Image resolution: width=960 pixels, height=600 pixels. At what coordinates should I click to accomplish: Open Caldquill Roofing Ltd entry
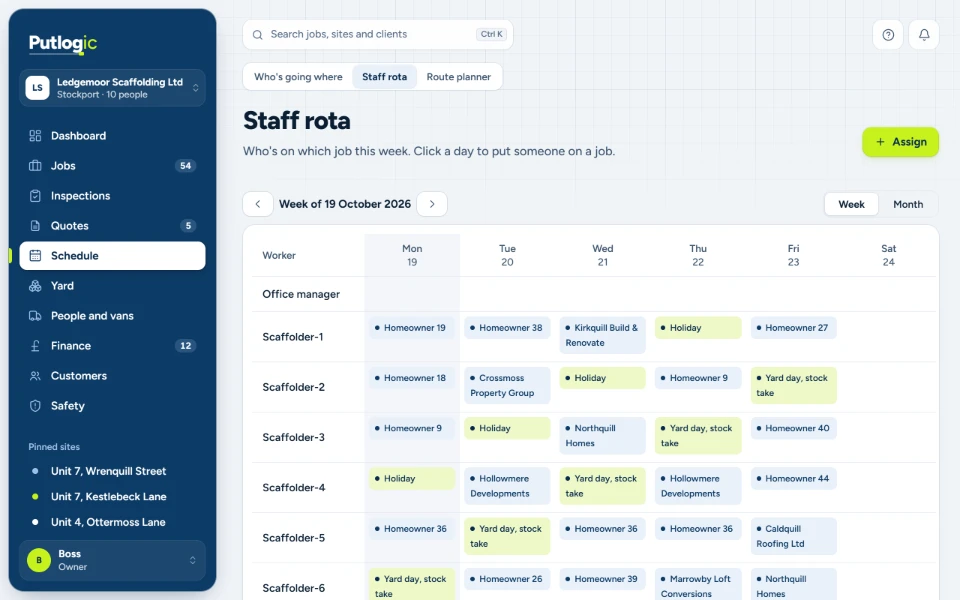click(793, 536)
